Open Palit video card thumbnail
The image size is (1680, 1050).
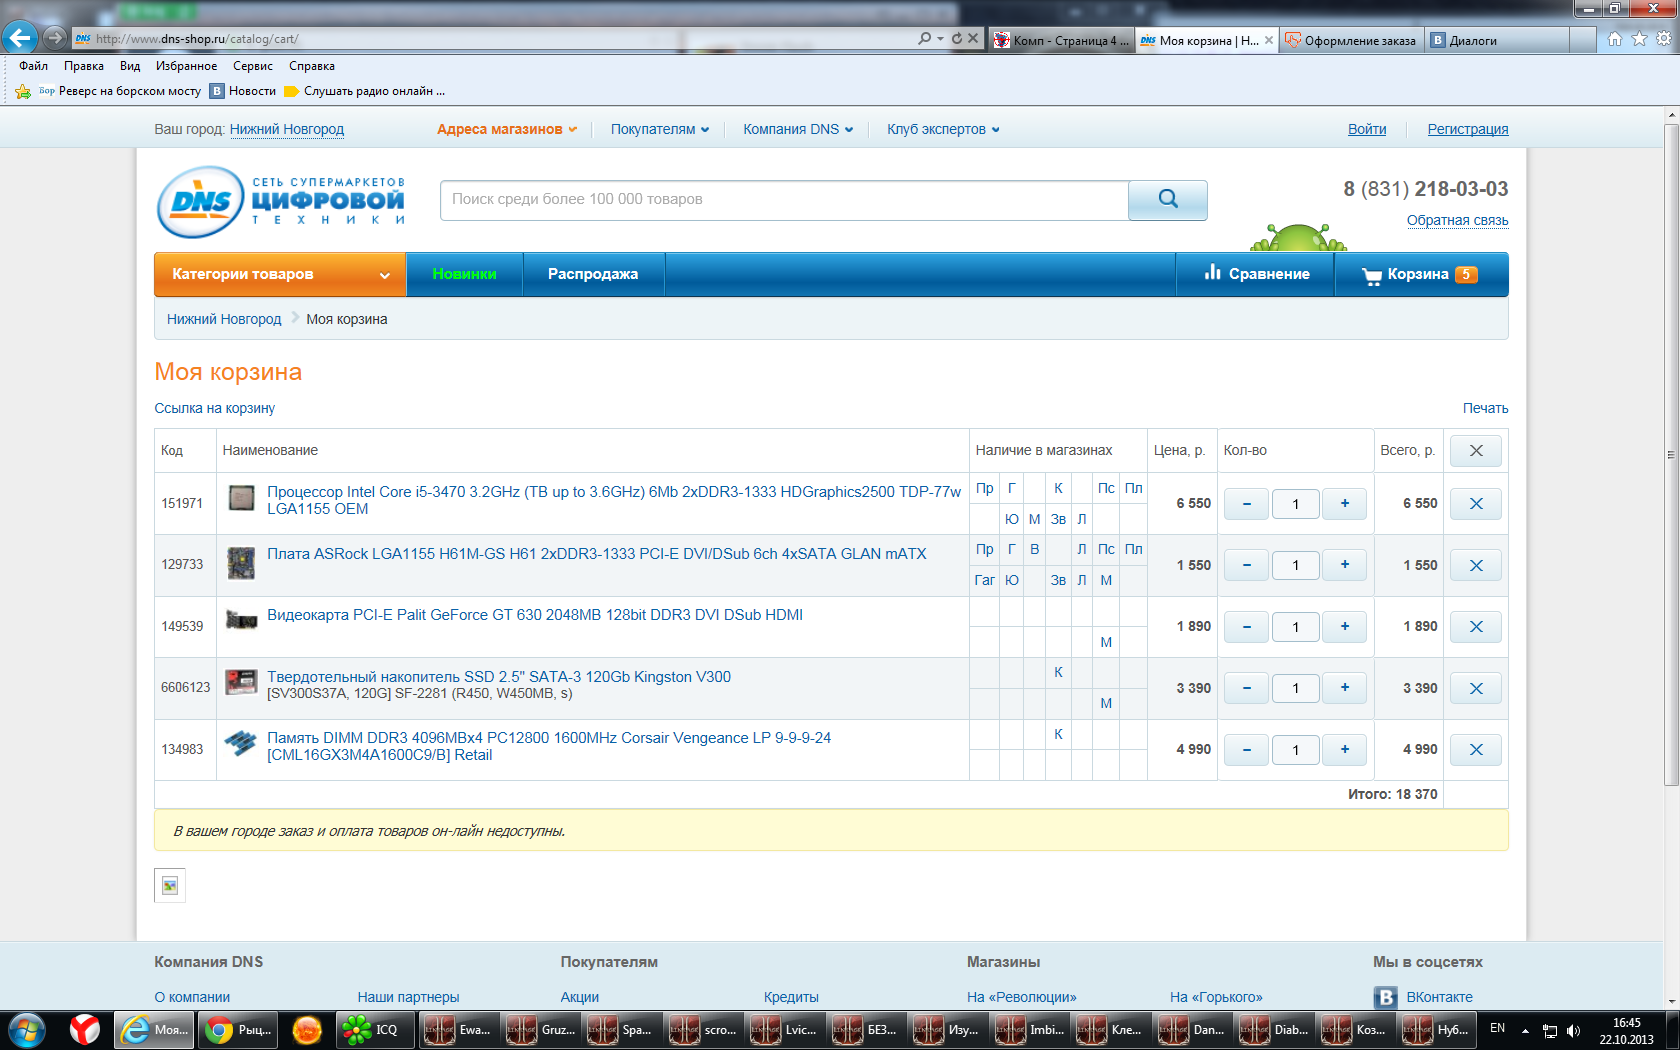pos(241,620)
